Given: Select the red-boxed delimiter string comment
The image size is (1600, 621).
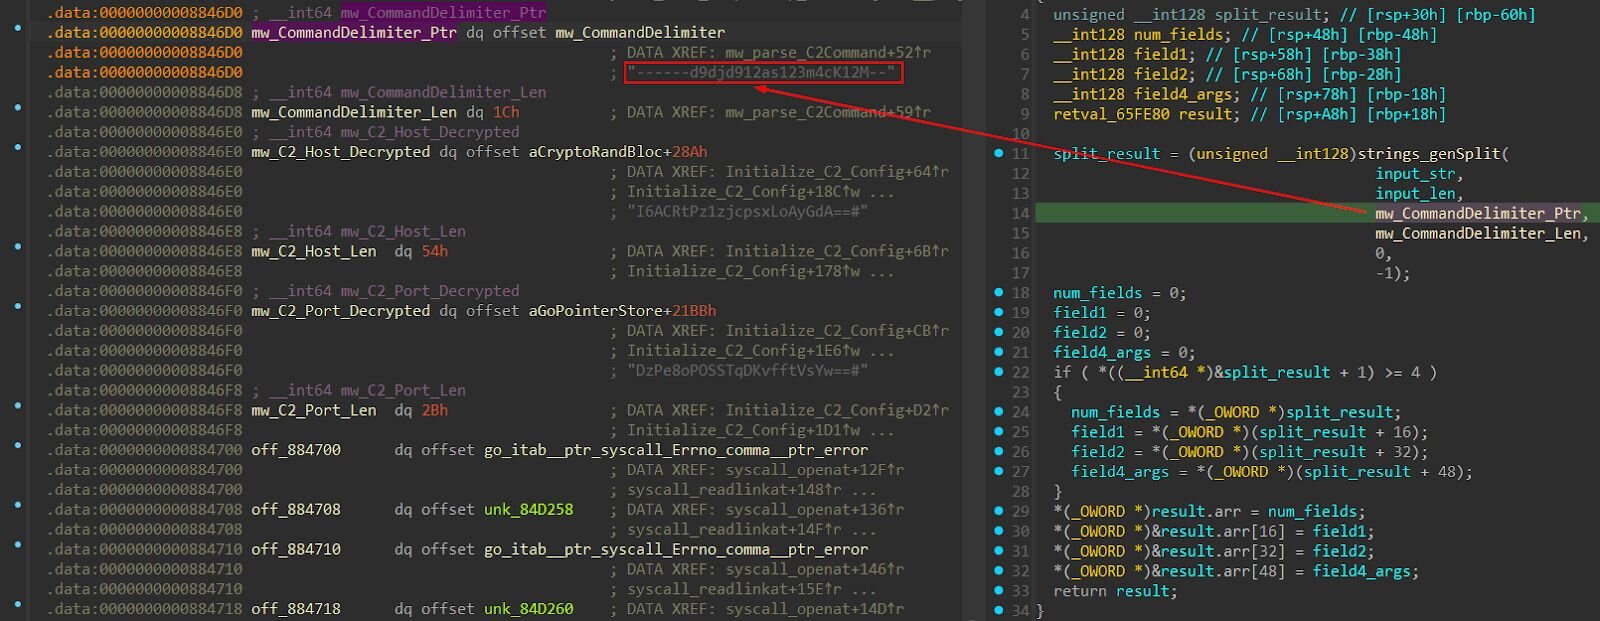Looking at the screenshot, I should click(762, 72).
